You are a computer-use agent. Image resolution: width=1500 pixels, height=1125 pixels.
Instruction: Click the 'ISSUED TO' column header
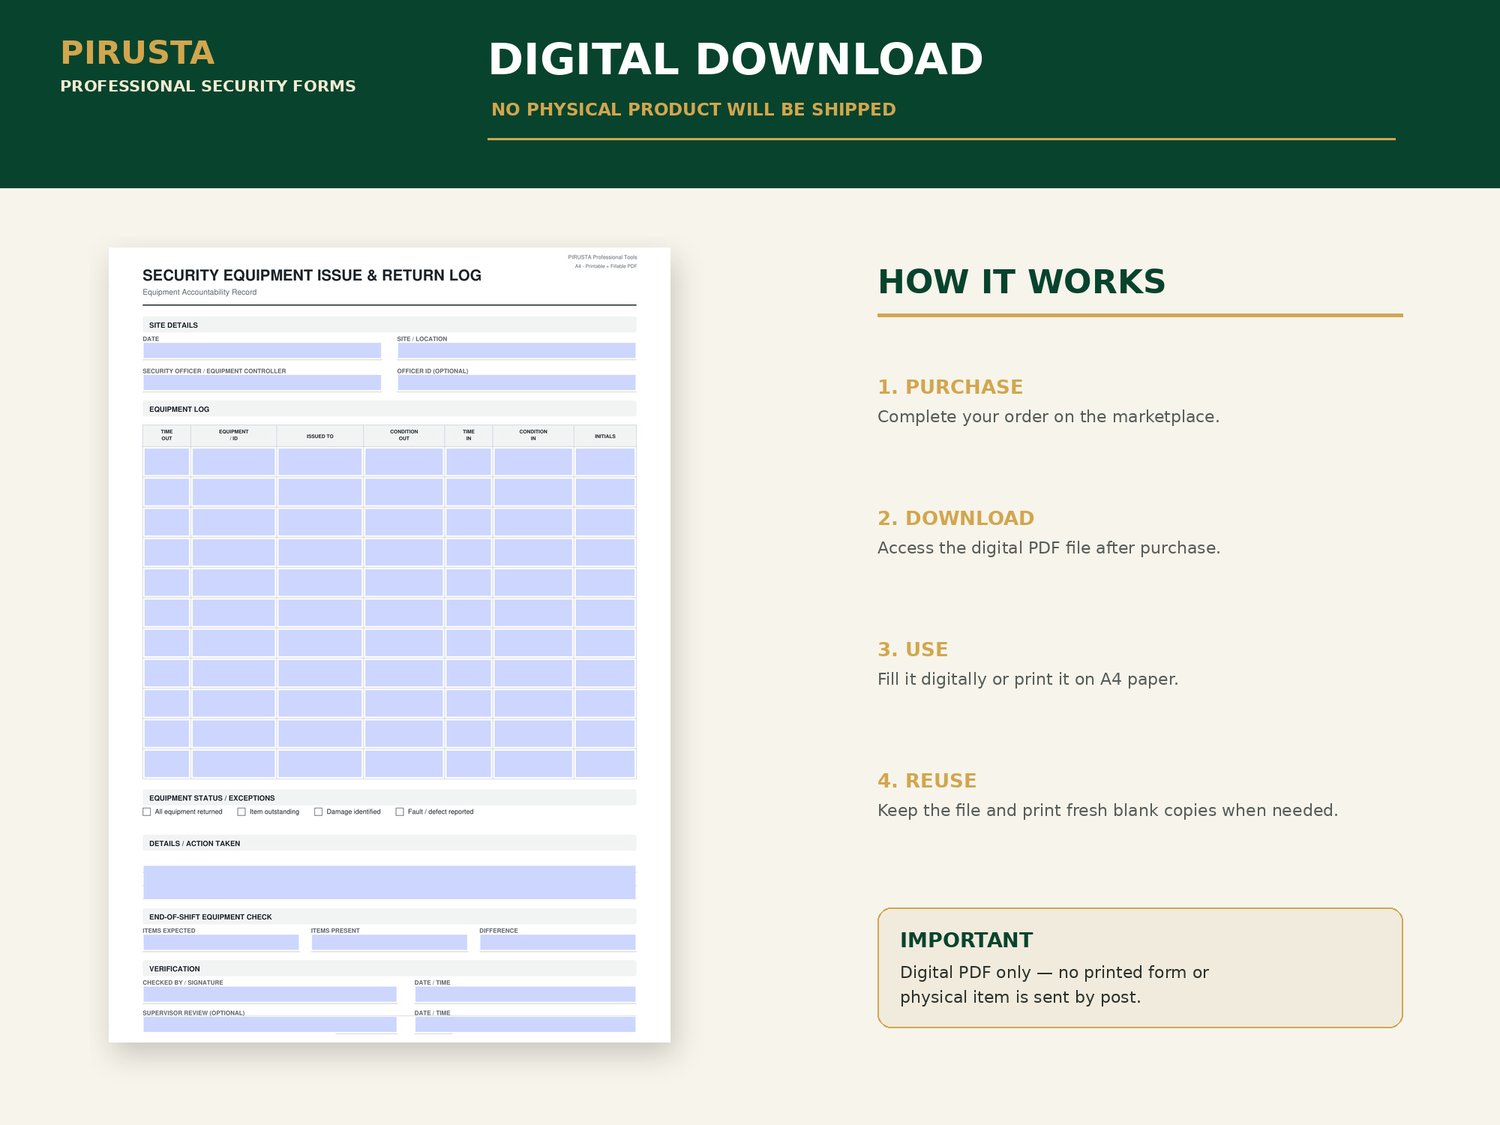[320, 436]
